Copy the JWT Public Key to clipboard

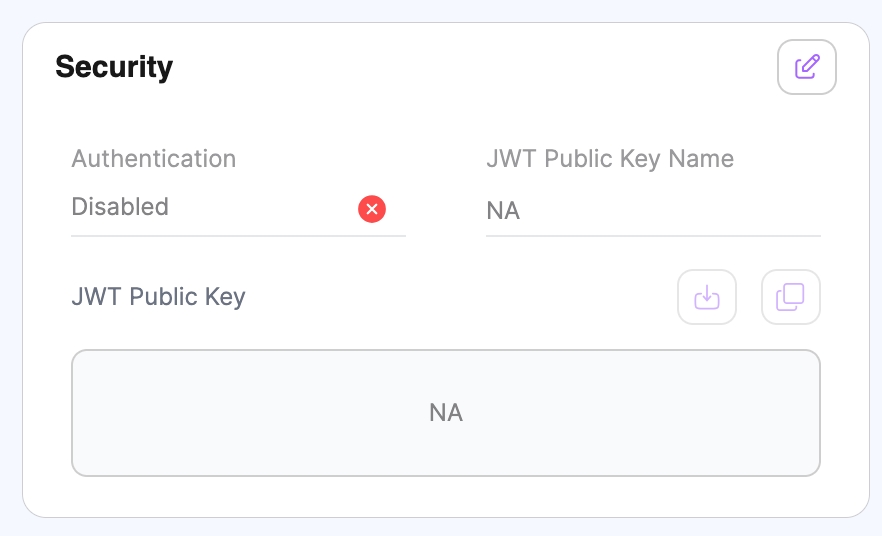(x=791, y=297)
